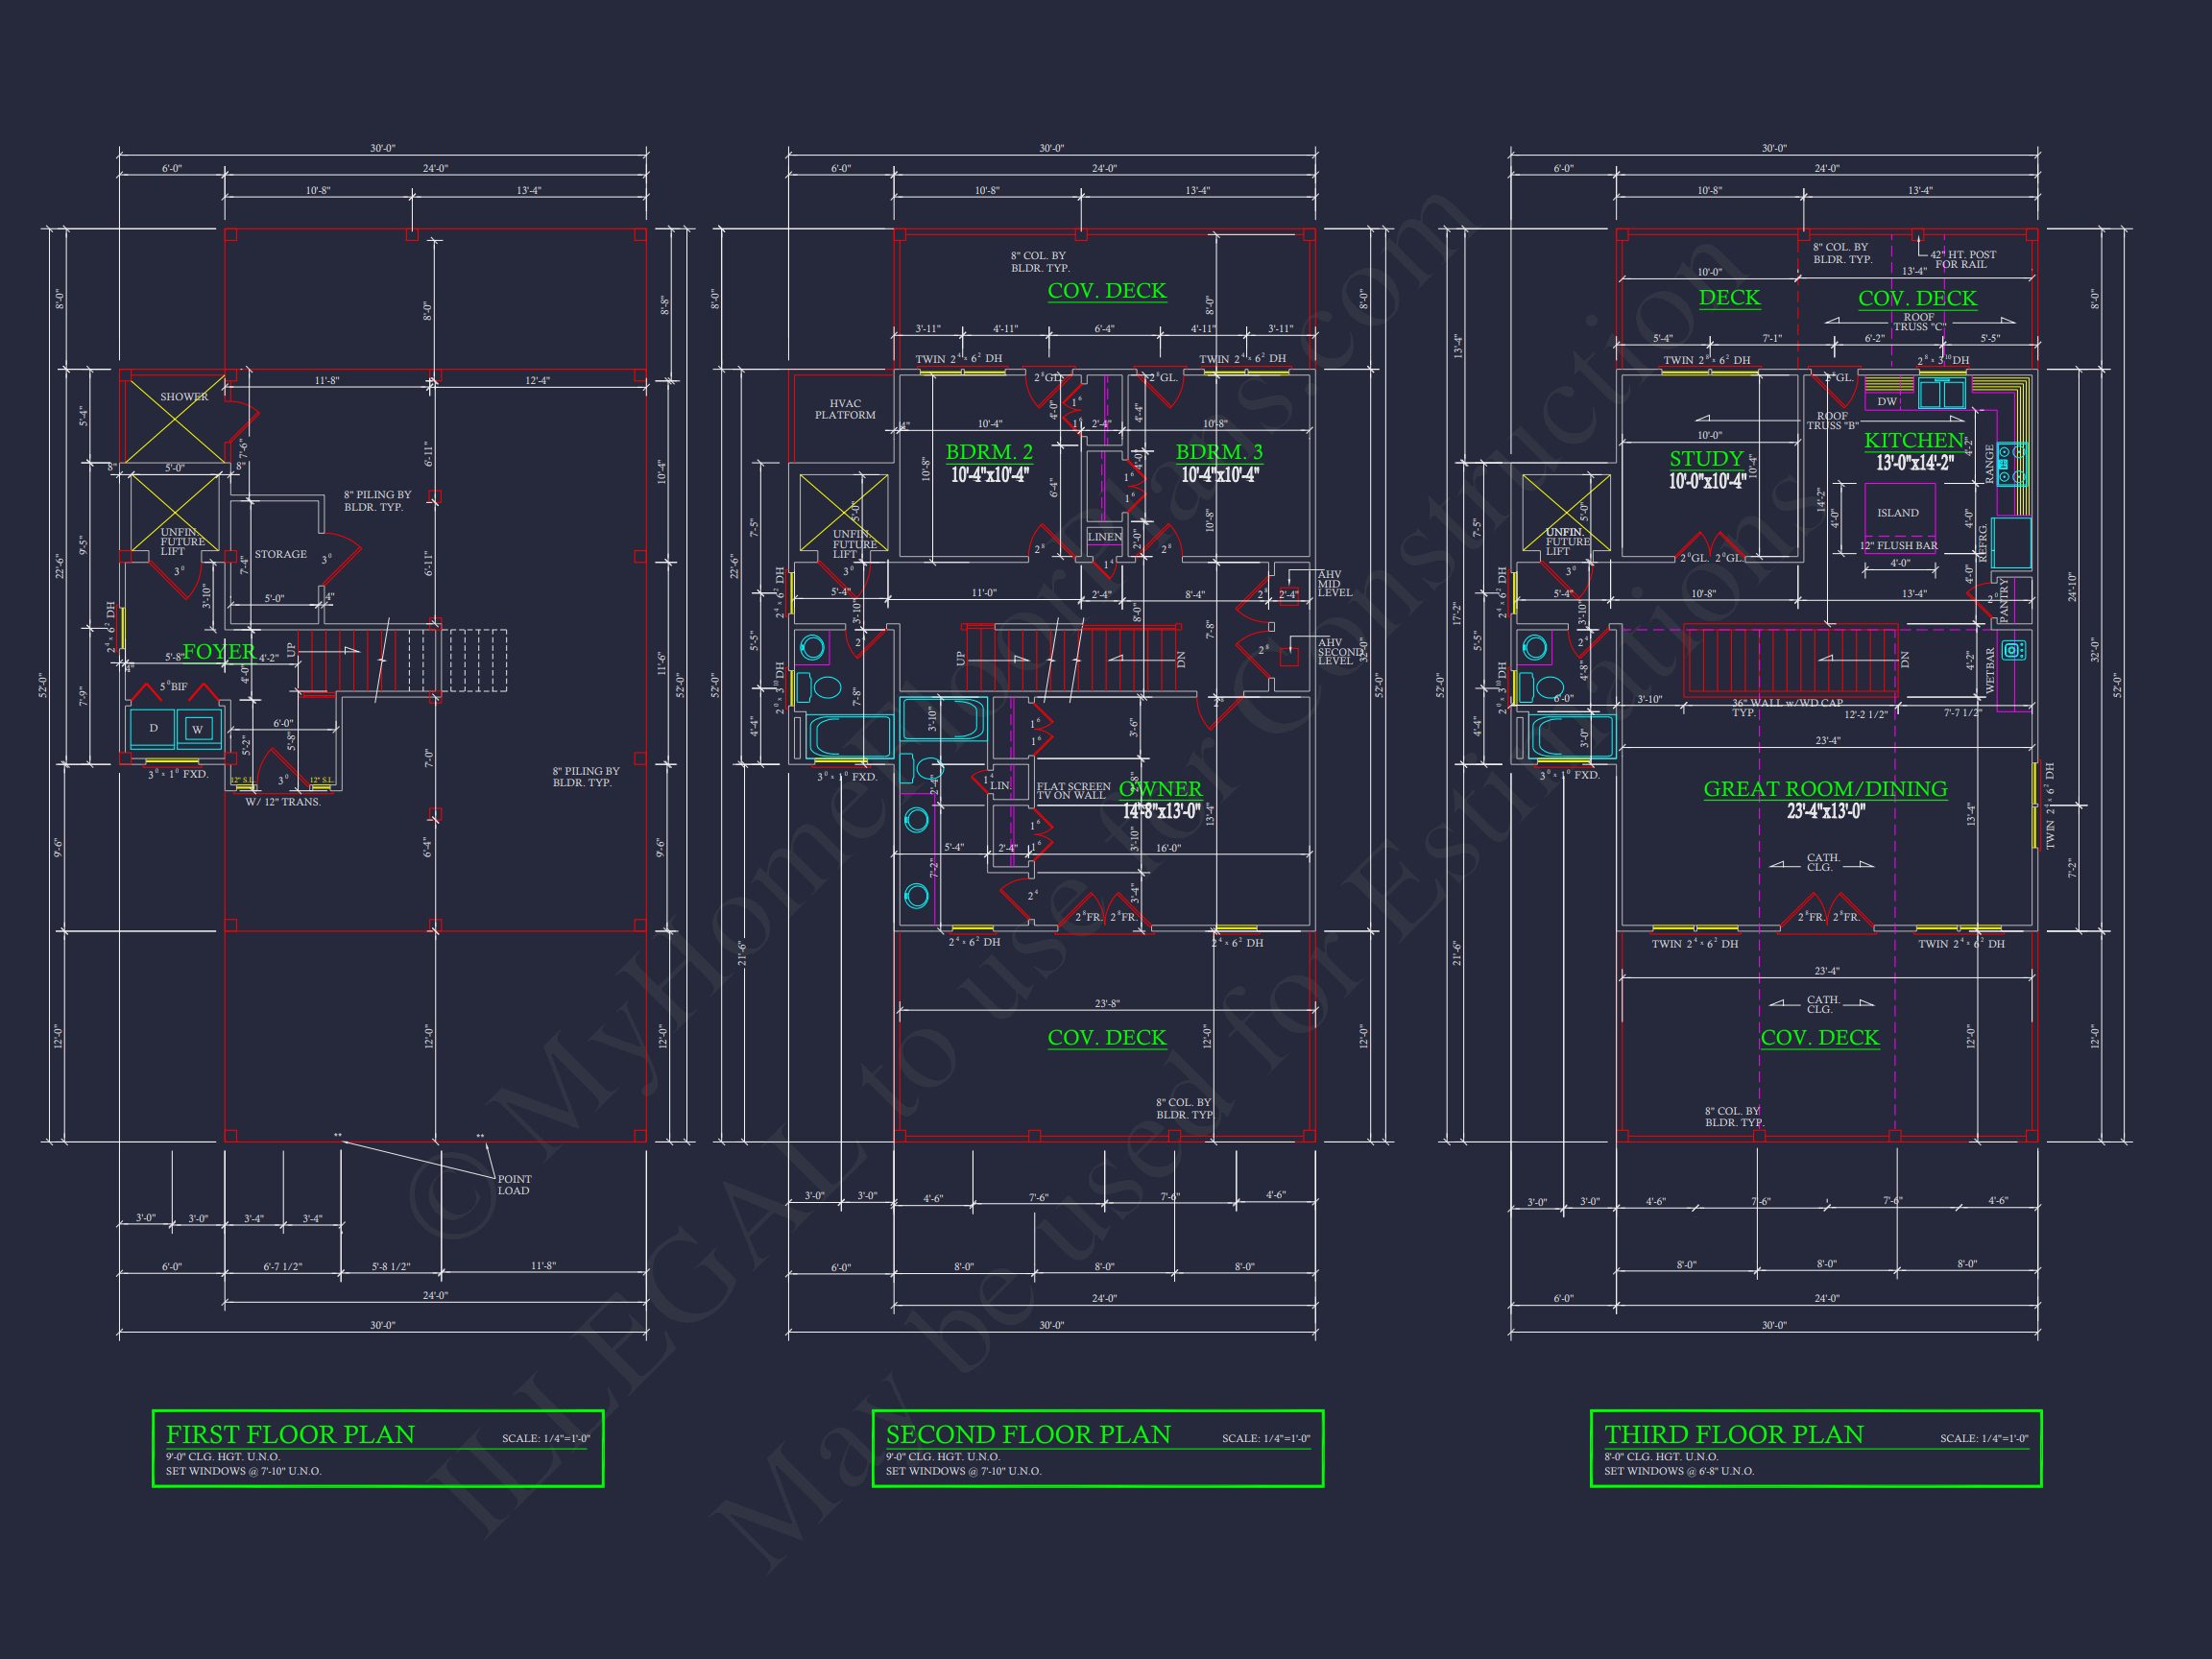Select the STORAGE room label

click(280, 554)
